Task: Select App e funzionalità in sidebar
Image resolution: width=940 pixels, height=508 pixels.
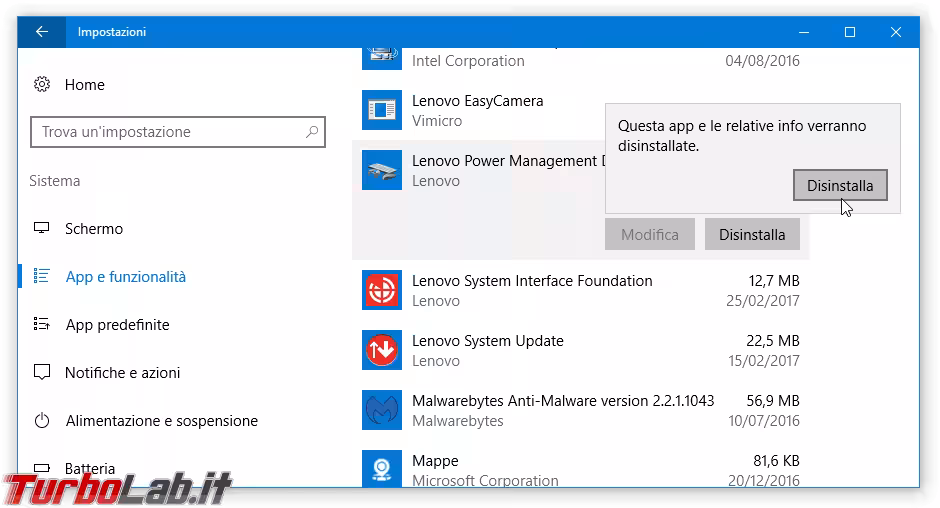Action: pyautogui.click(x=125, y=277)
